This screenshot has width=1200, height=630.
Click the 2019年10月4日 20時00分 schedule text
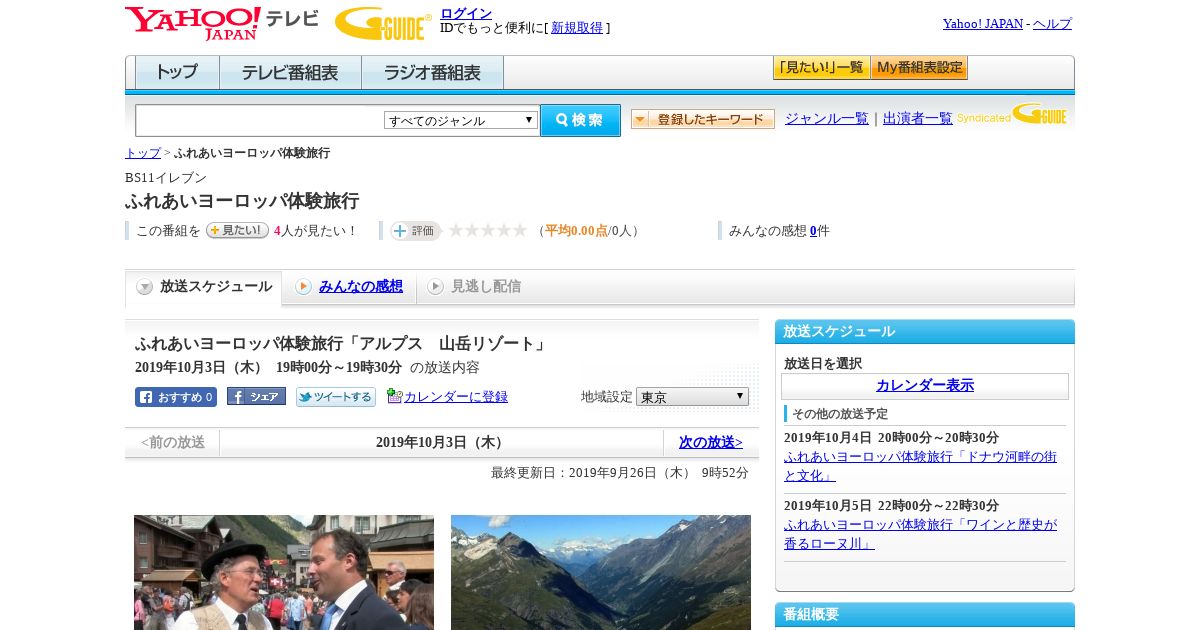pos(891,438)
